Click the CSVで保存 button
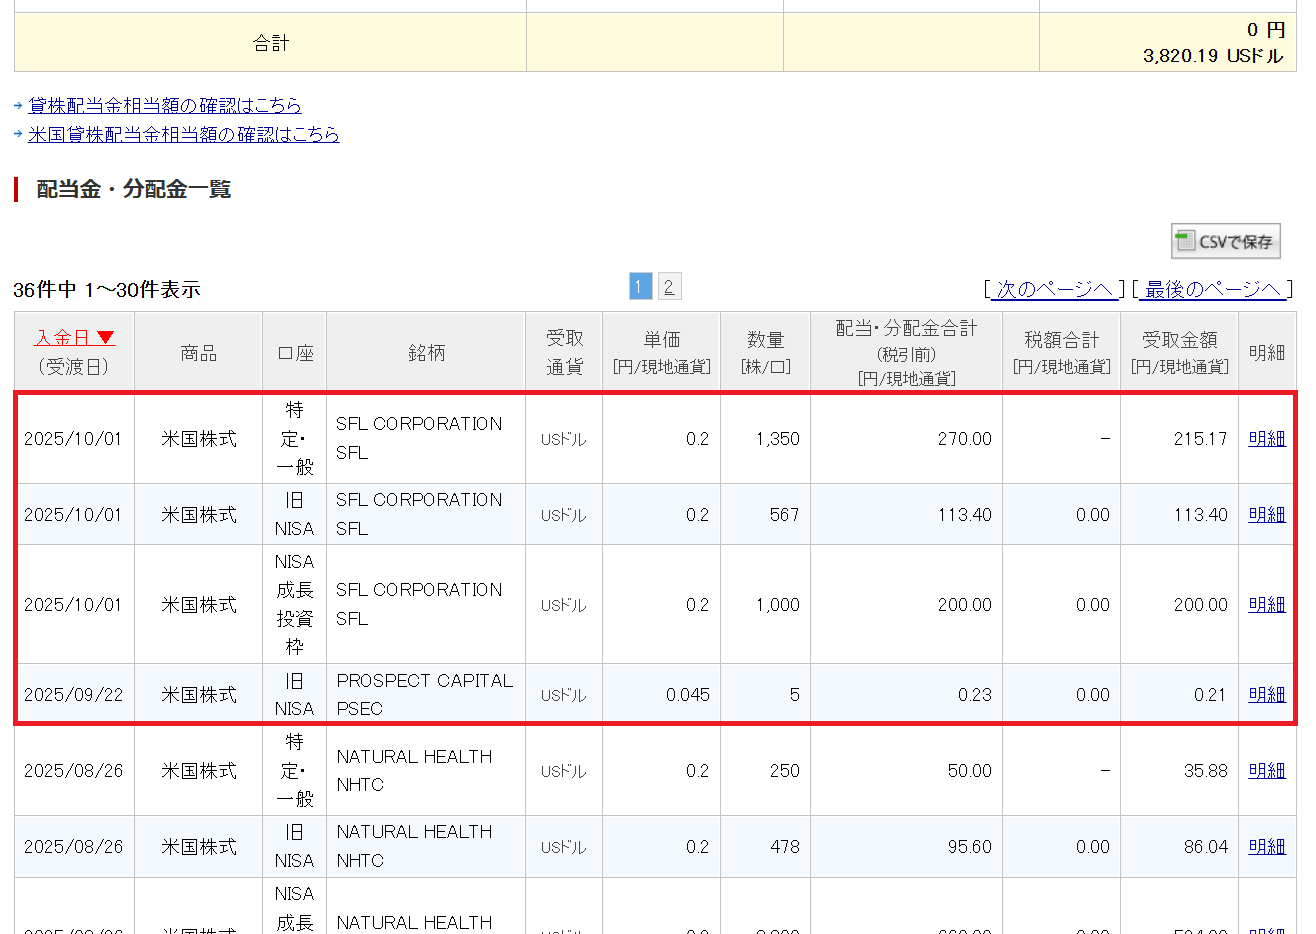 pyautogui.click(x=1226, y=241)
